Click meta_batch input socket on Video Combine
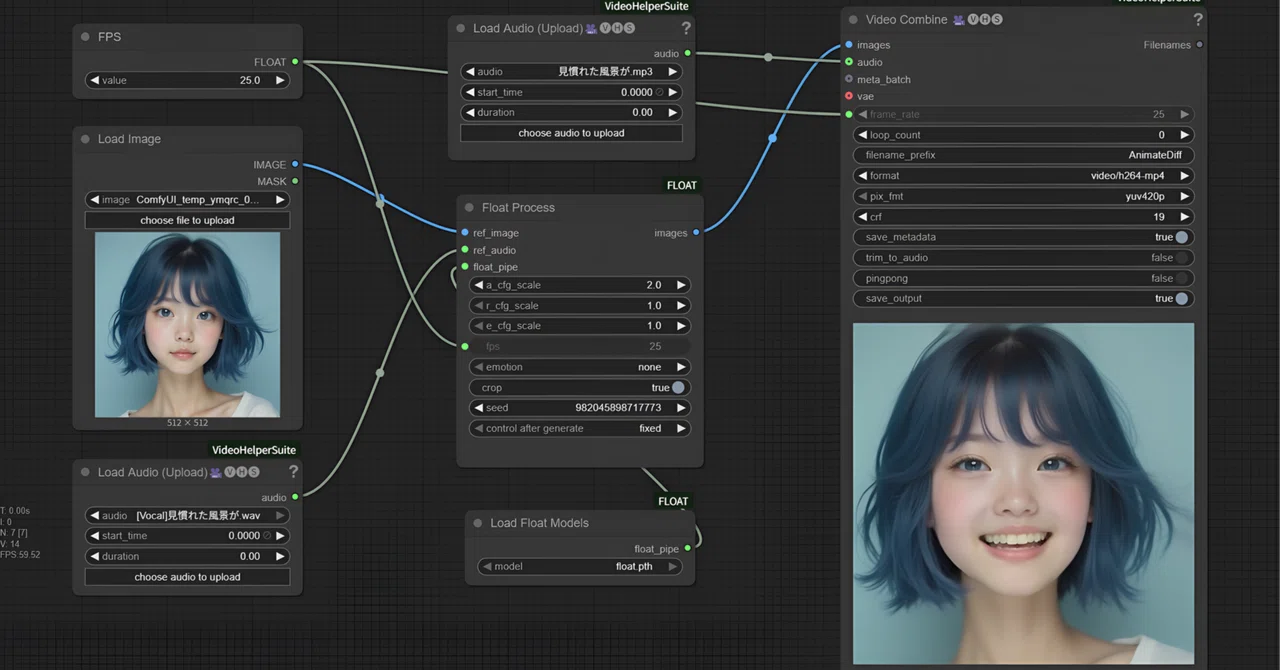The image size is (1280, 670). 849,79
